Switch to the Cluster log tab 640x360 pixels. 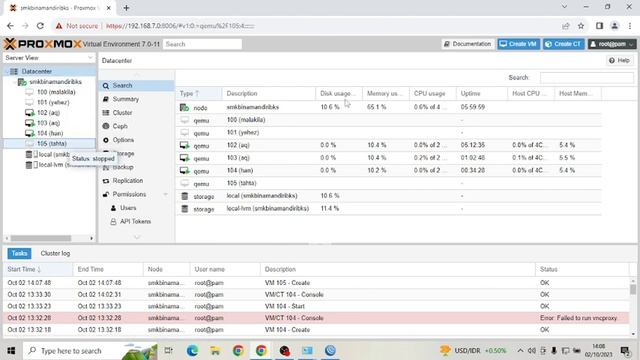coord(55,253)
